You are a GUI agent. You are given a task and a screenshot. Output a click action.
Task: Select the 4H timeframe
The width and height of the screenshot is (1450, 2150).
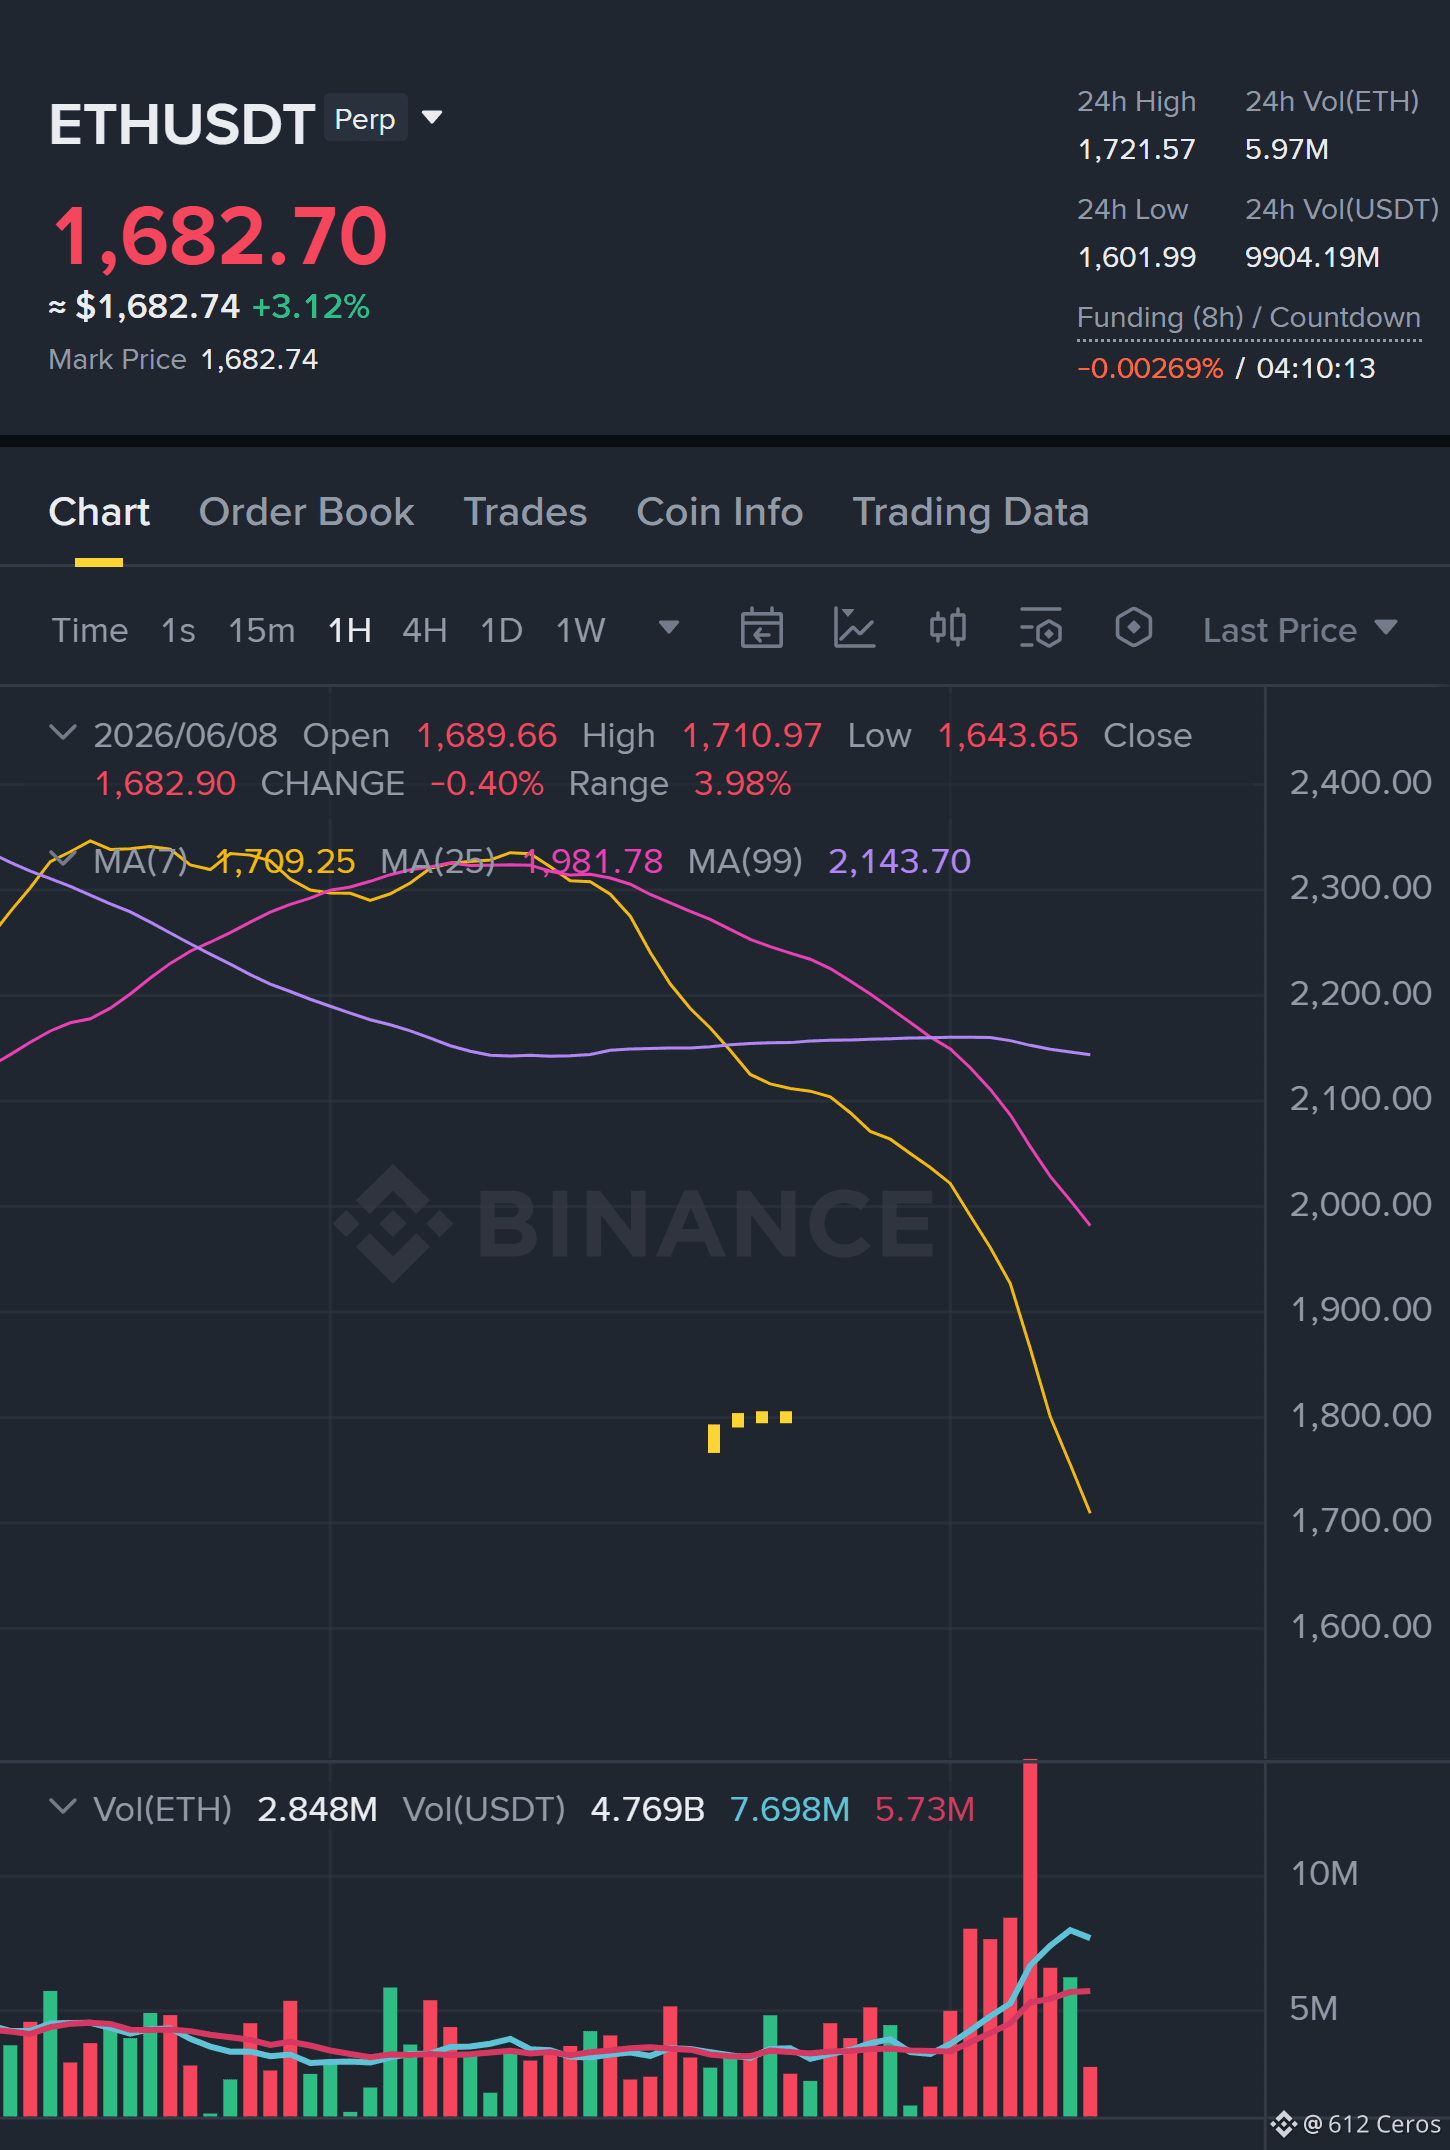click(x=424, y=630)
